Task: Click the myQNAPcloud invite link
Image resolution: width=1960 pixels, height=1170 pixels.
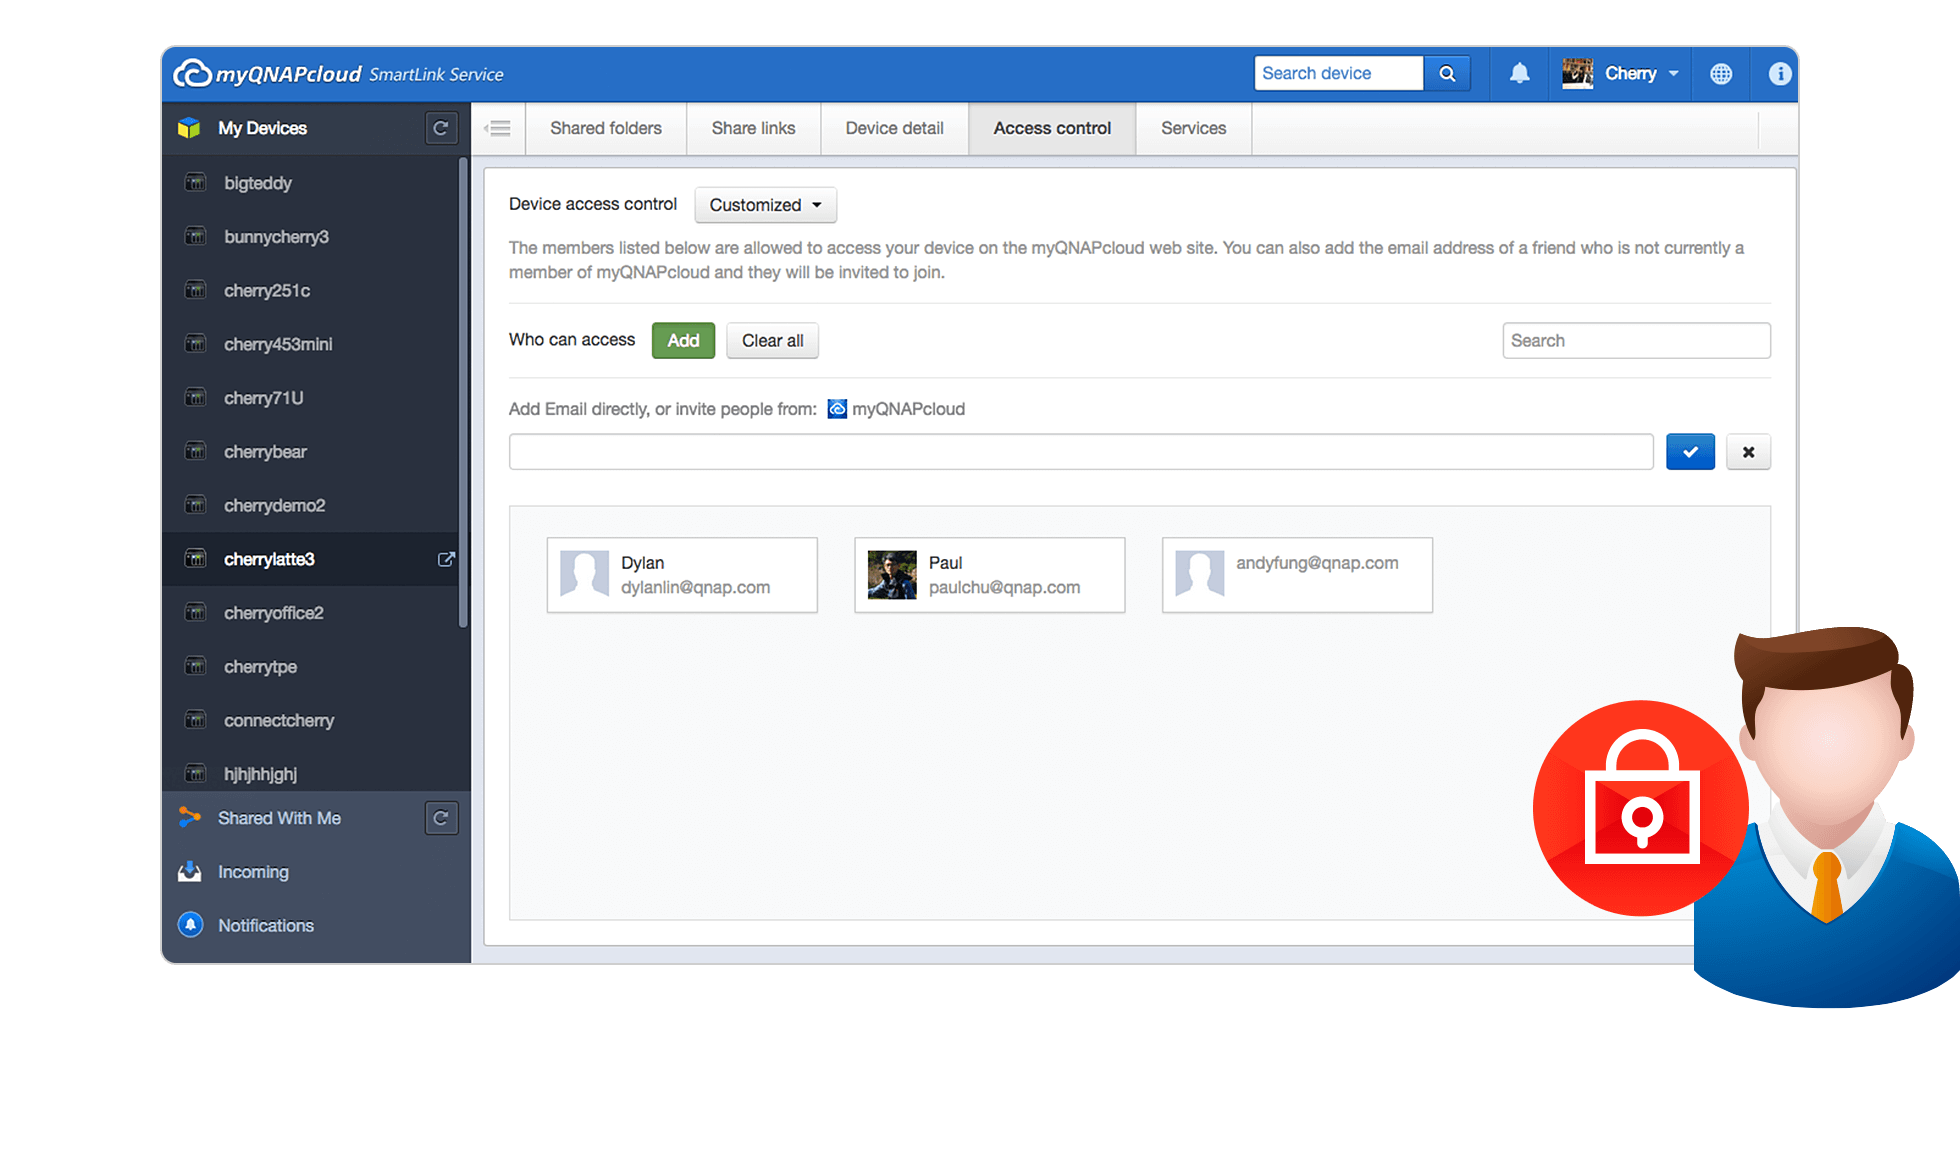Action: tap(908, 409)
